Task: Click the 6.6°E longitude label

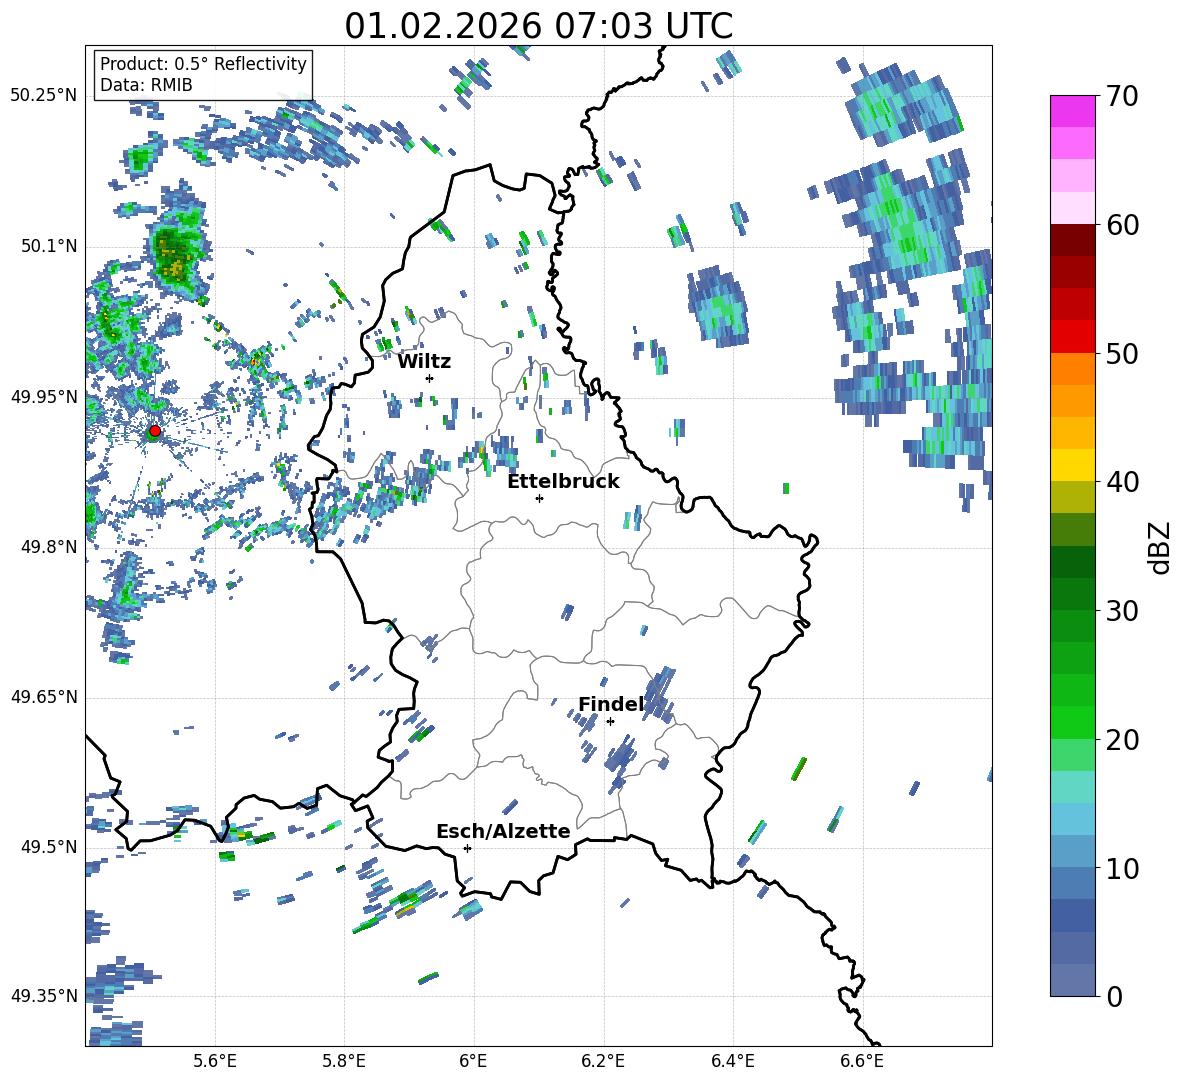Action: tap(862, 1061)
